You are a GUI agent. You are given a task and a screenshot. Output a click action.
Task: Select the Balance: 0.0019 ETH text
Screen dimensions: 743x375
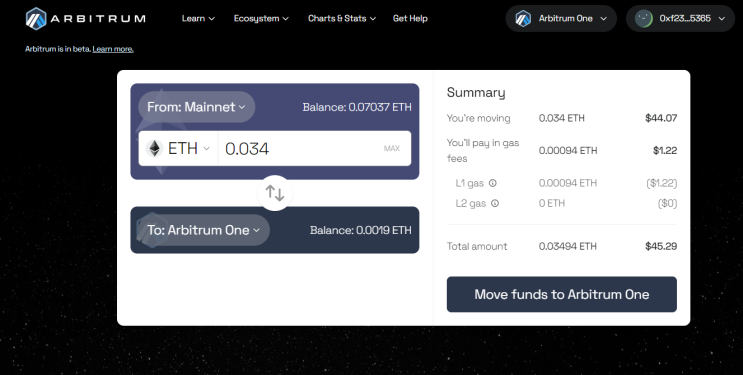tap(361, 230)
